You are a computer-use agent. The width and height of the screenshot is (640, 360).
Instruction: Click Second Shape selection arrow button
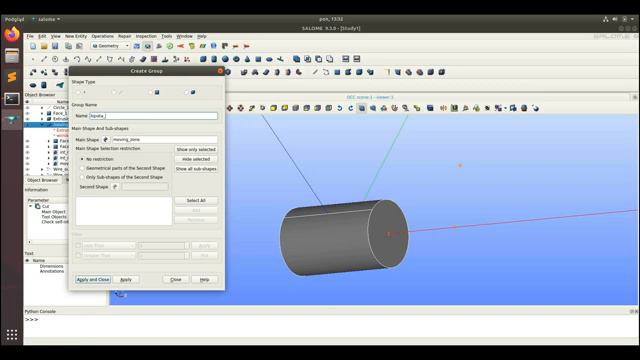point(115,187)
